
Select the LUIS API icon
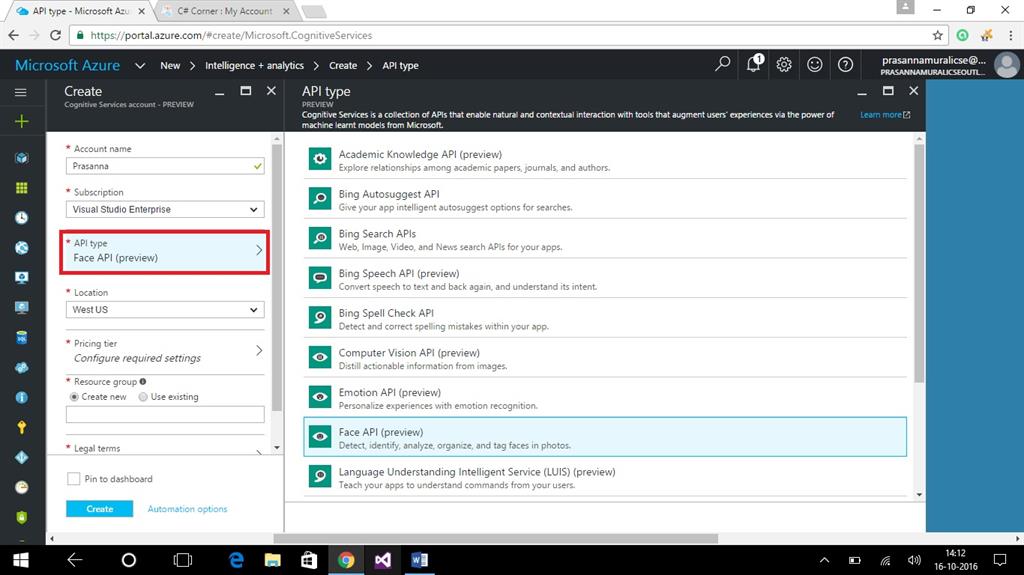tap(320, 476)
